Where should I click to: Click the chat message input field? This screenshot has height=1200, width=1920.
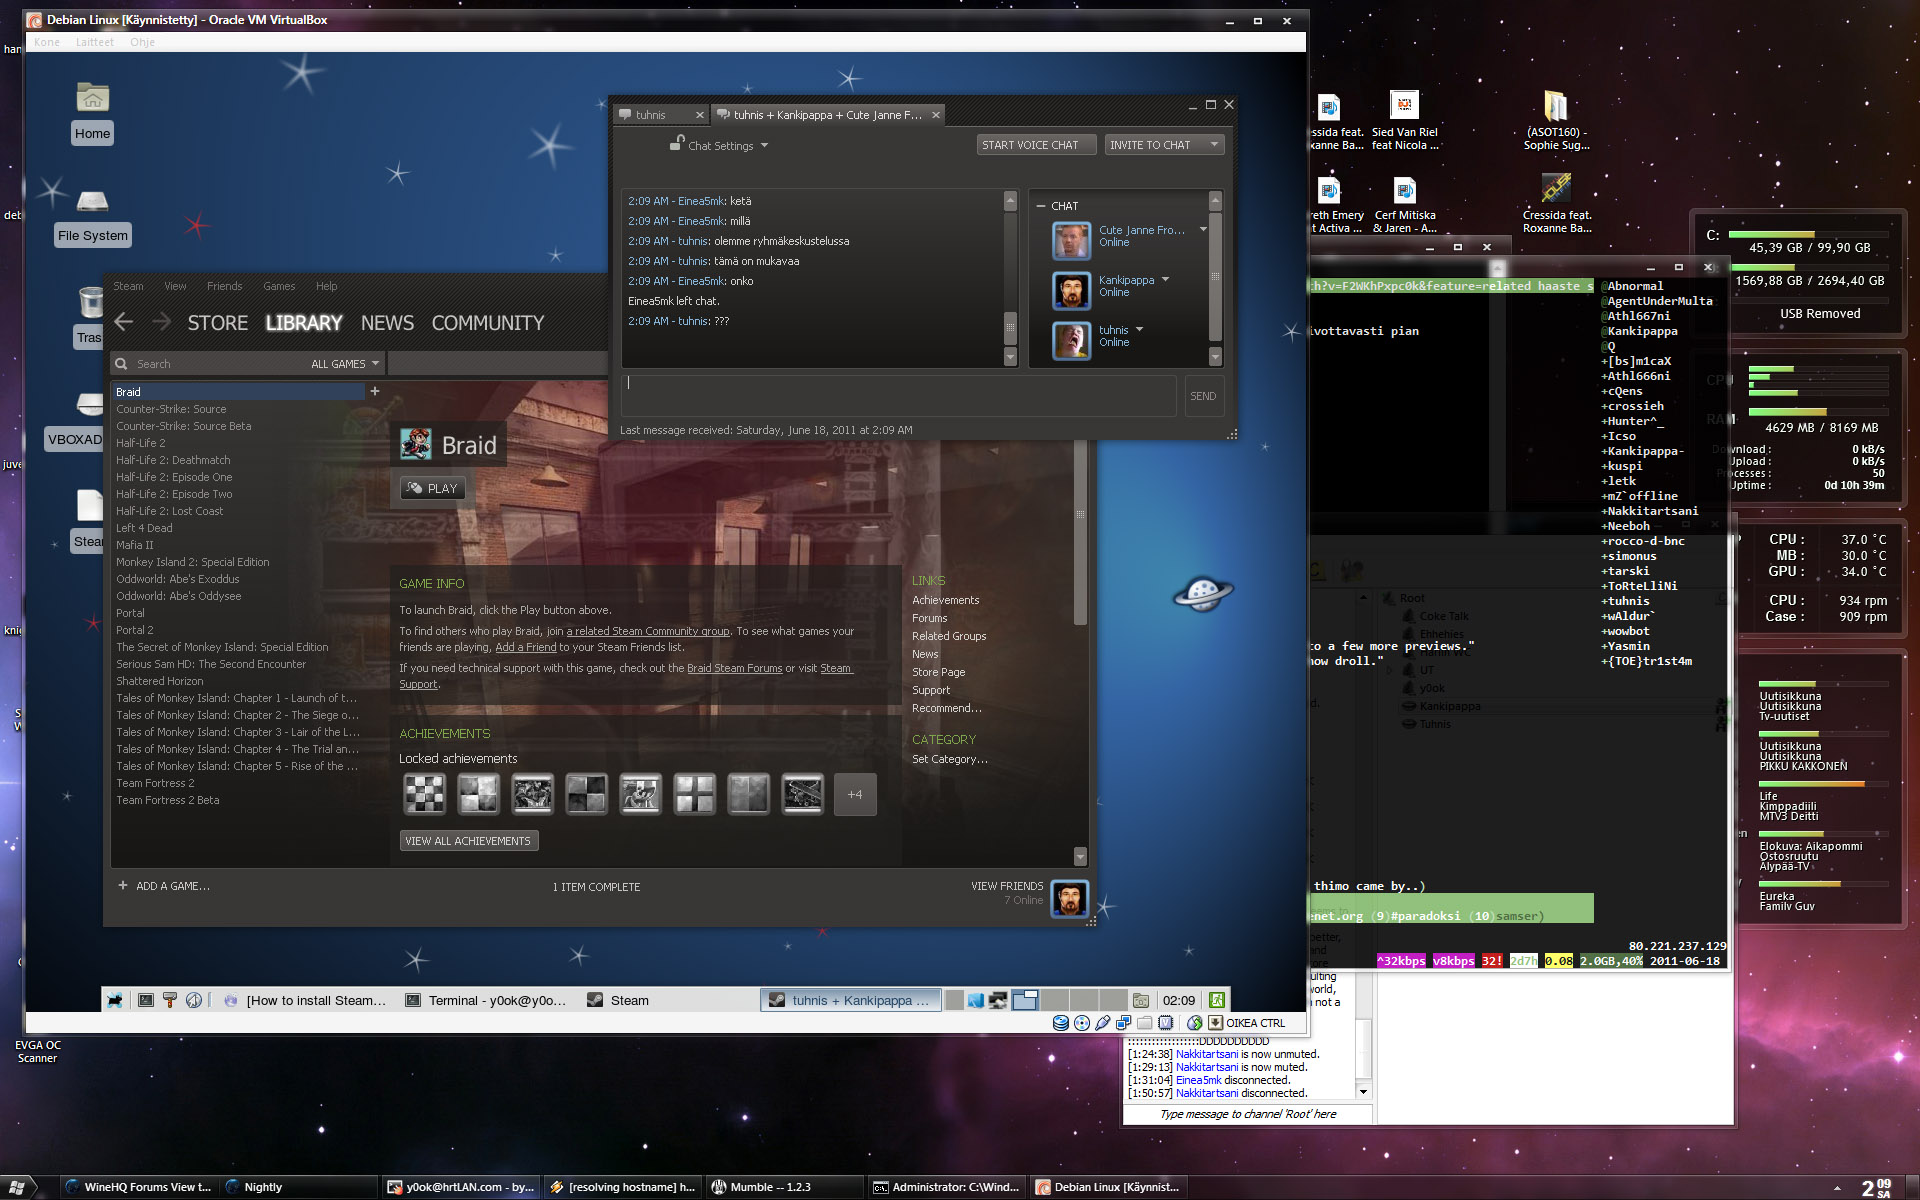[x=898, y=396]
